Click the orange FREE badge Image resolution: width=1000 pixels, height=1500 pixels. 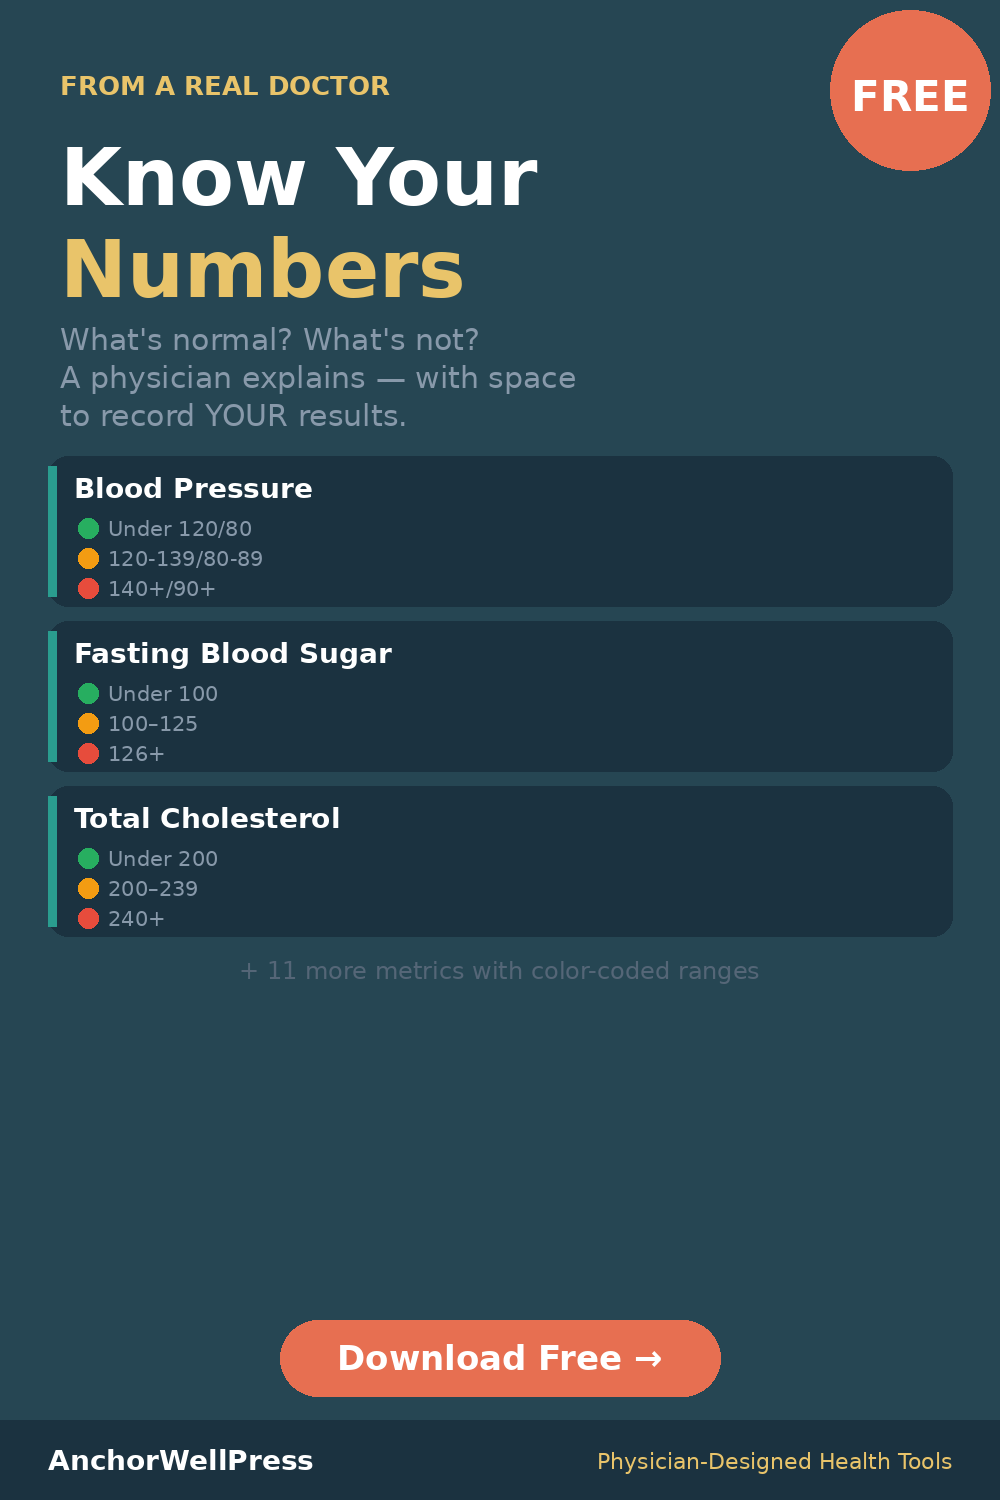910,92
